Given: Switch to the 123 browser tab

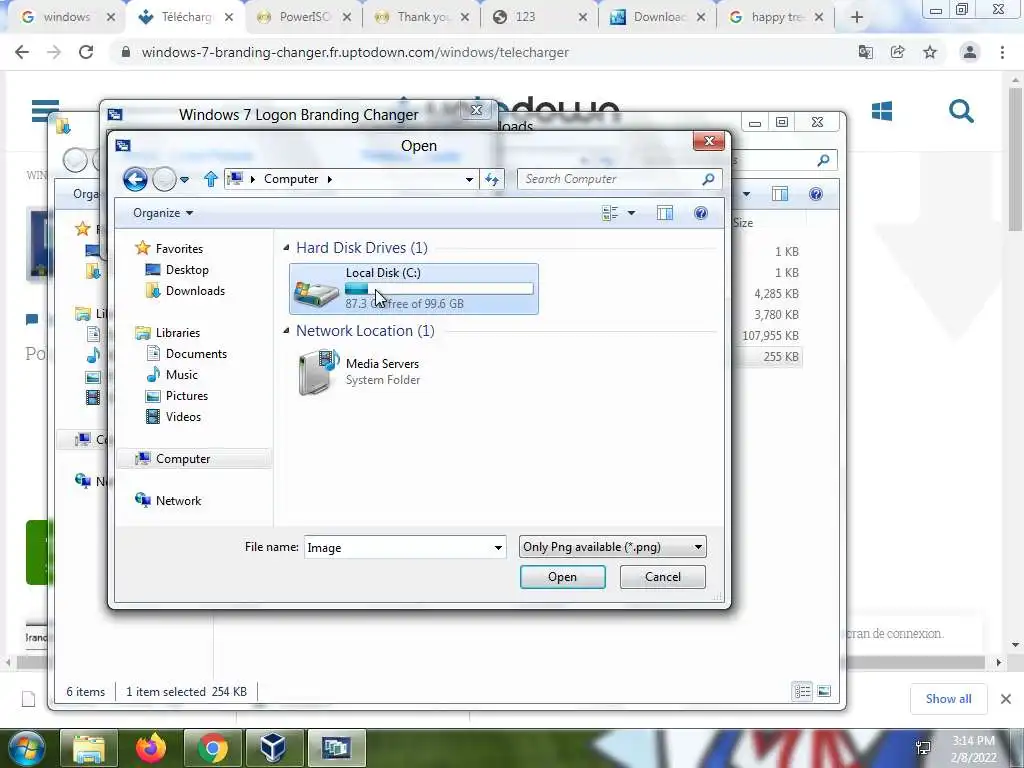Looking at the screenshot, I should click(539, 17).
